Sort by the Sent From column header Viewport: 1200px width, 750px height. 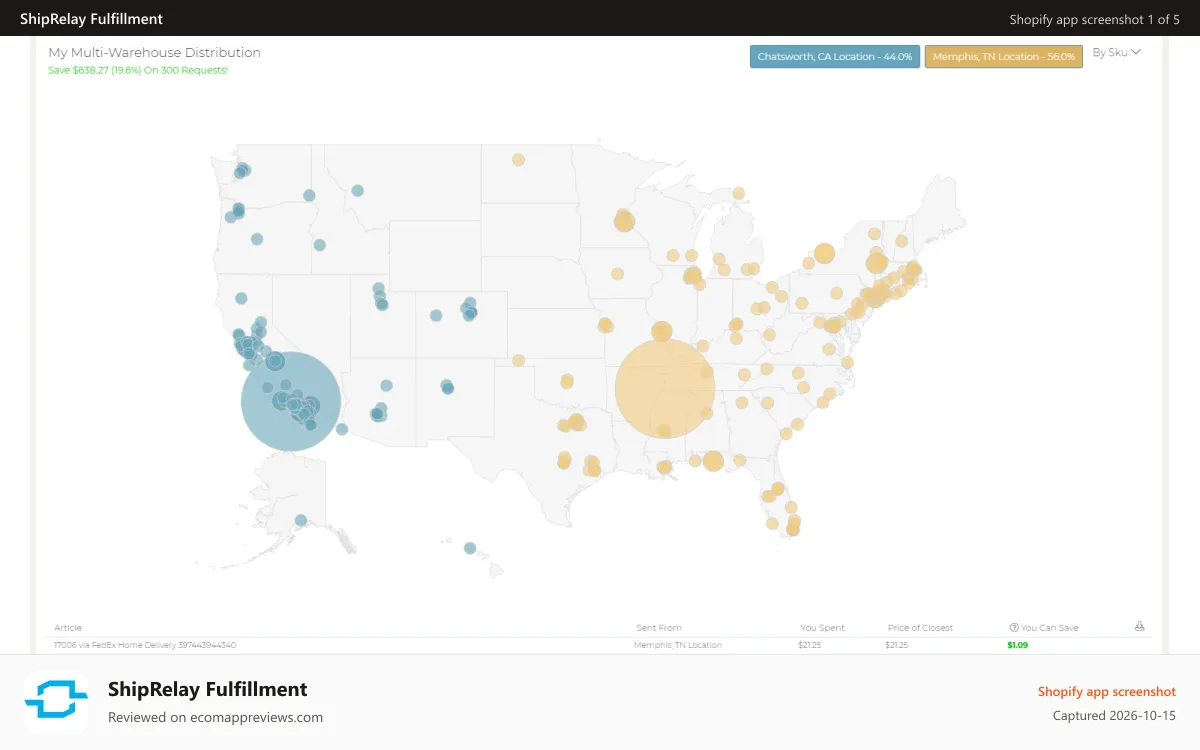(659, 628)
